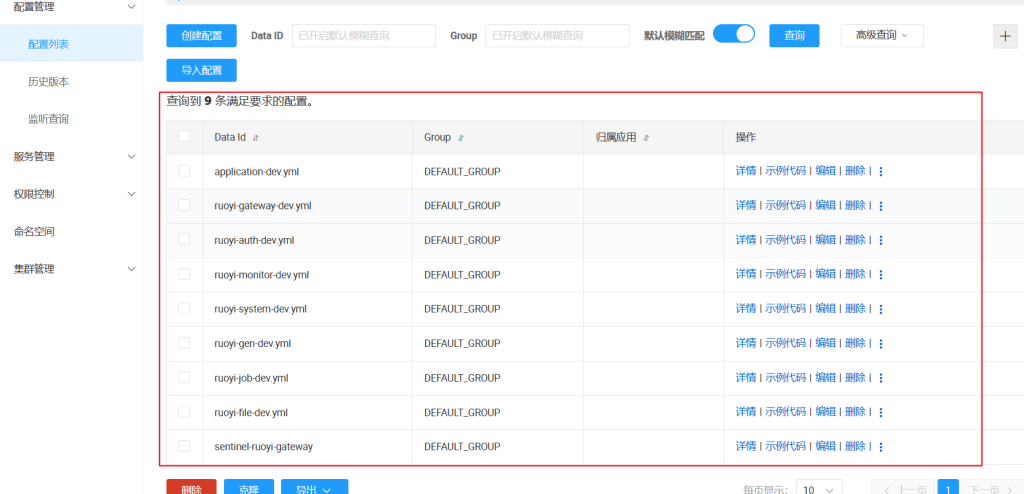Expand the 高级查询 dropdown
The height and width of the screenshot is (494, 1024).
(x=881, y=35)
